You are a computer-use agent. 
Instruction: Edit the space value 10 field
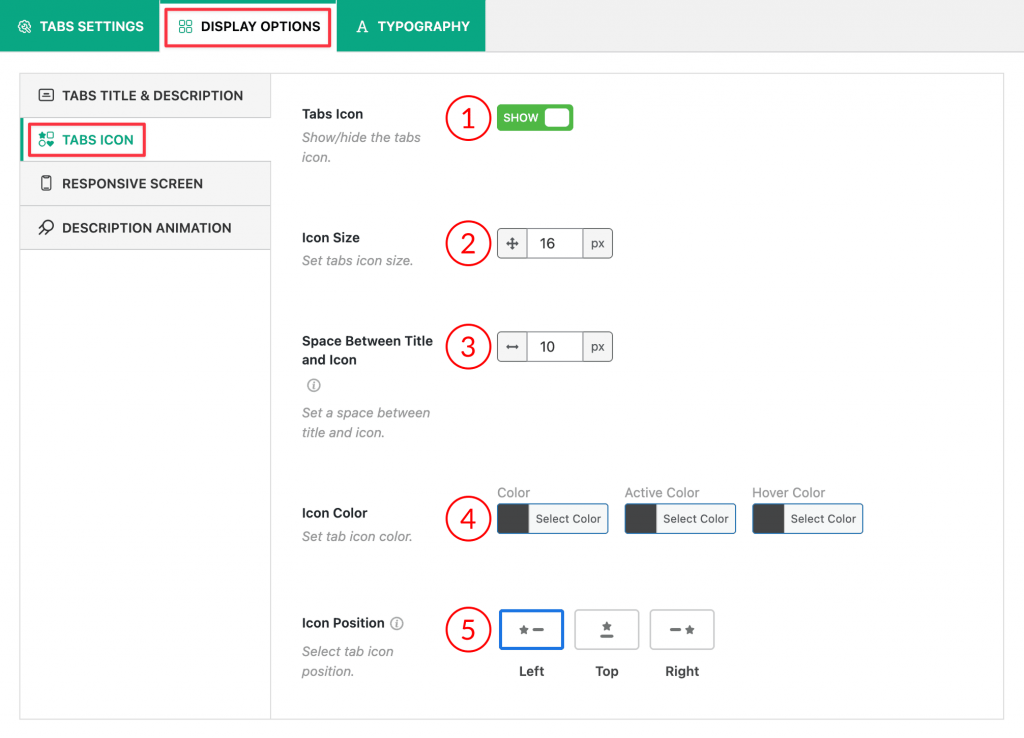point(554,347)
